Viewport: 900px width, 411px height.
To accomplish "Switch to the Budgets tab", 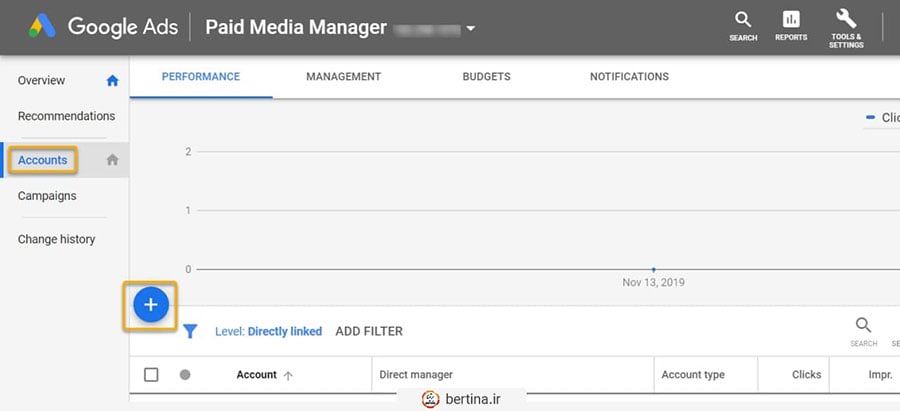I will 486,76.
